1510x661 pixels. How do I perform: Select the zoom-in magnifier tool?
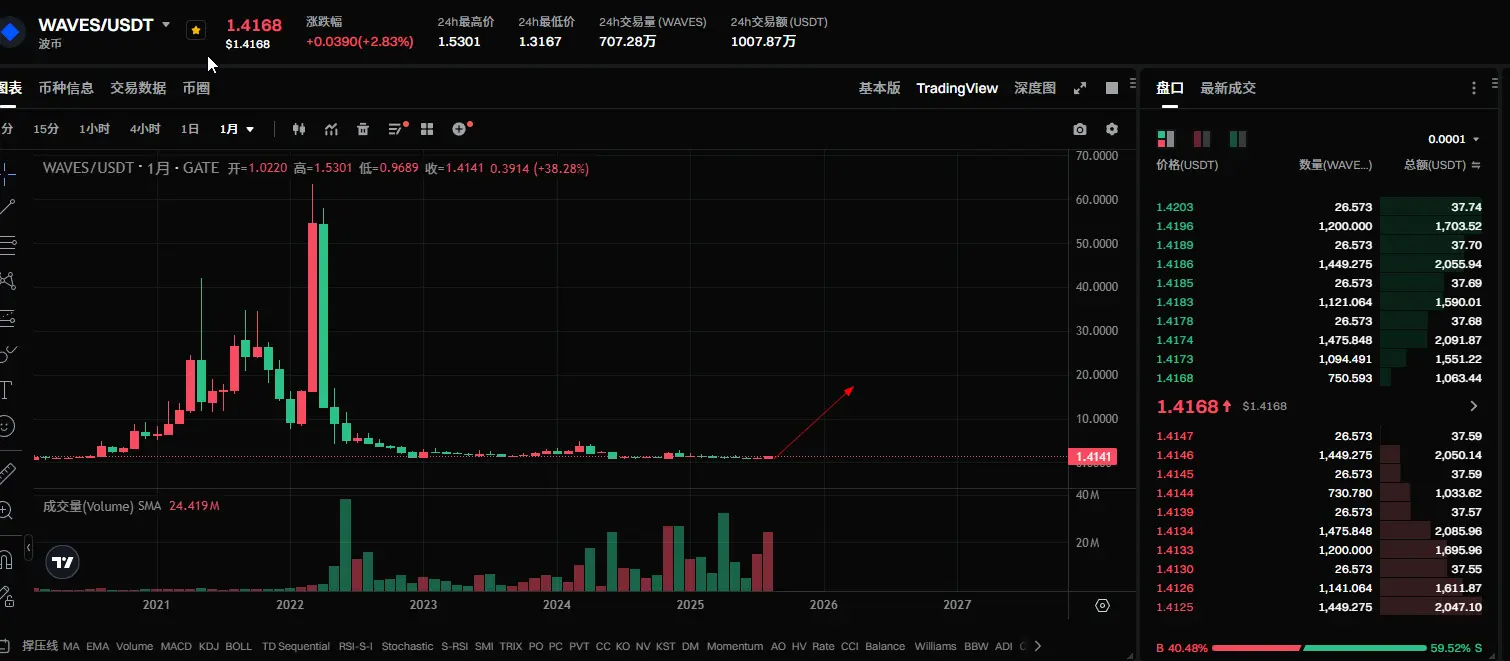click(6, 510)
